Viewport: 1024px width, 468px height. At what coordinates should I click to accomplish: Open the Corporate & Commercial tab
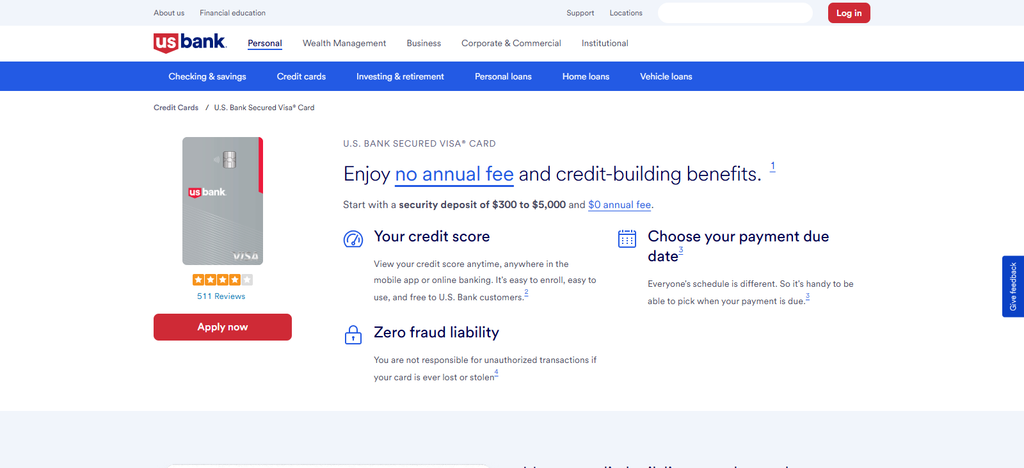click(511, 43)
